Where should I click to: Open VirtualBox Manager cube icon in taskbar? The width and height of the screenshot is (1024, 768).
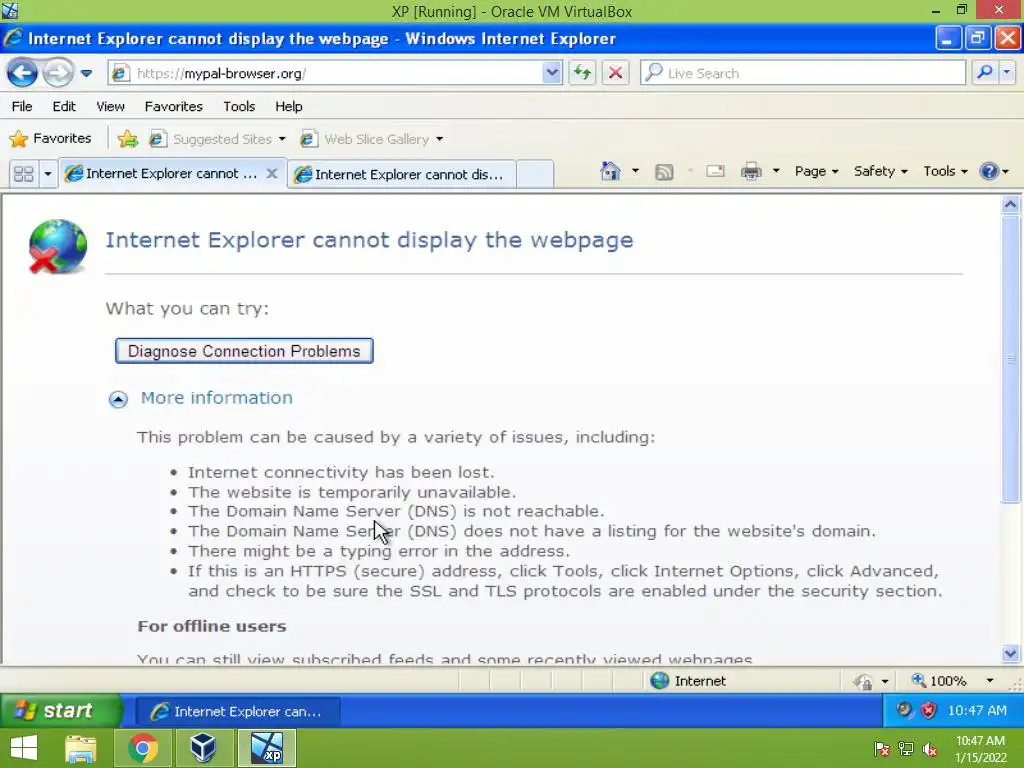pyautogui.click(x=203, y=748)
